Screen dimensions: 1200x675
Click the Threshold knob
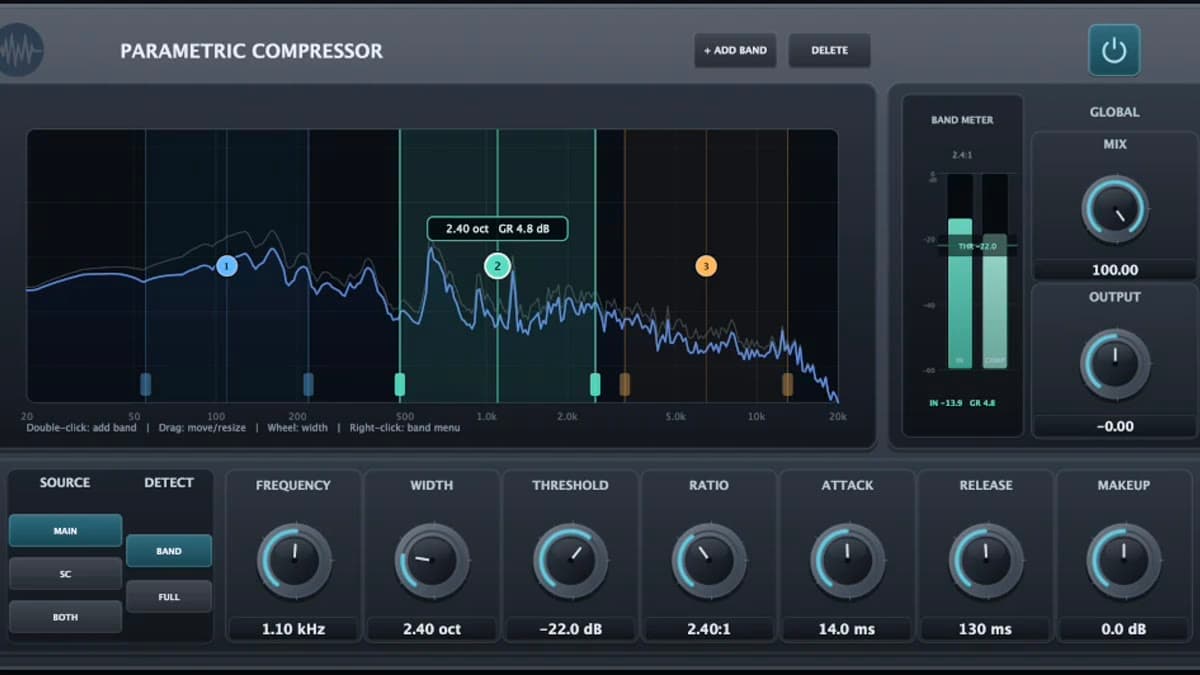click(570, 561)
